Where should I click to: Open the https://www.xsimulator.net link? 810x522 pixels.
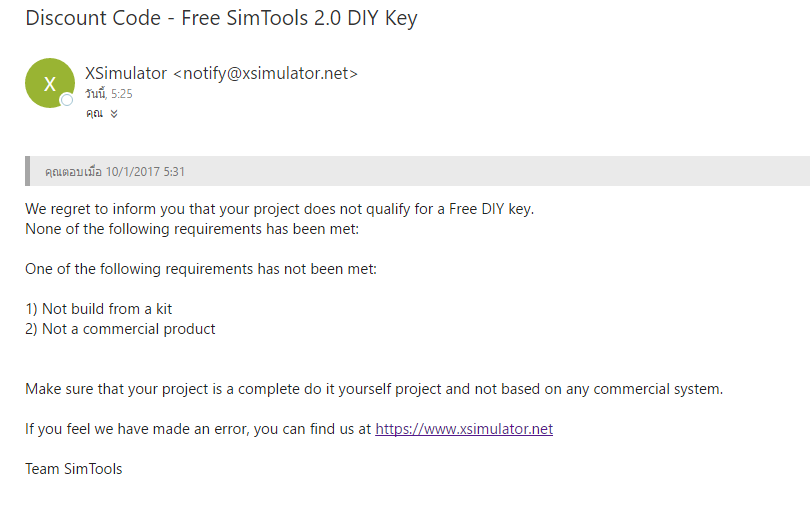click(x=464, y=429)
